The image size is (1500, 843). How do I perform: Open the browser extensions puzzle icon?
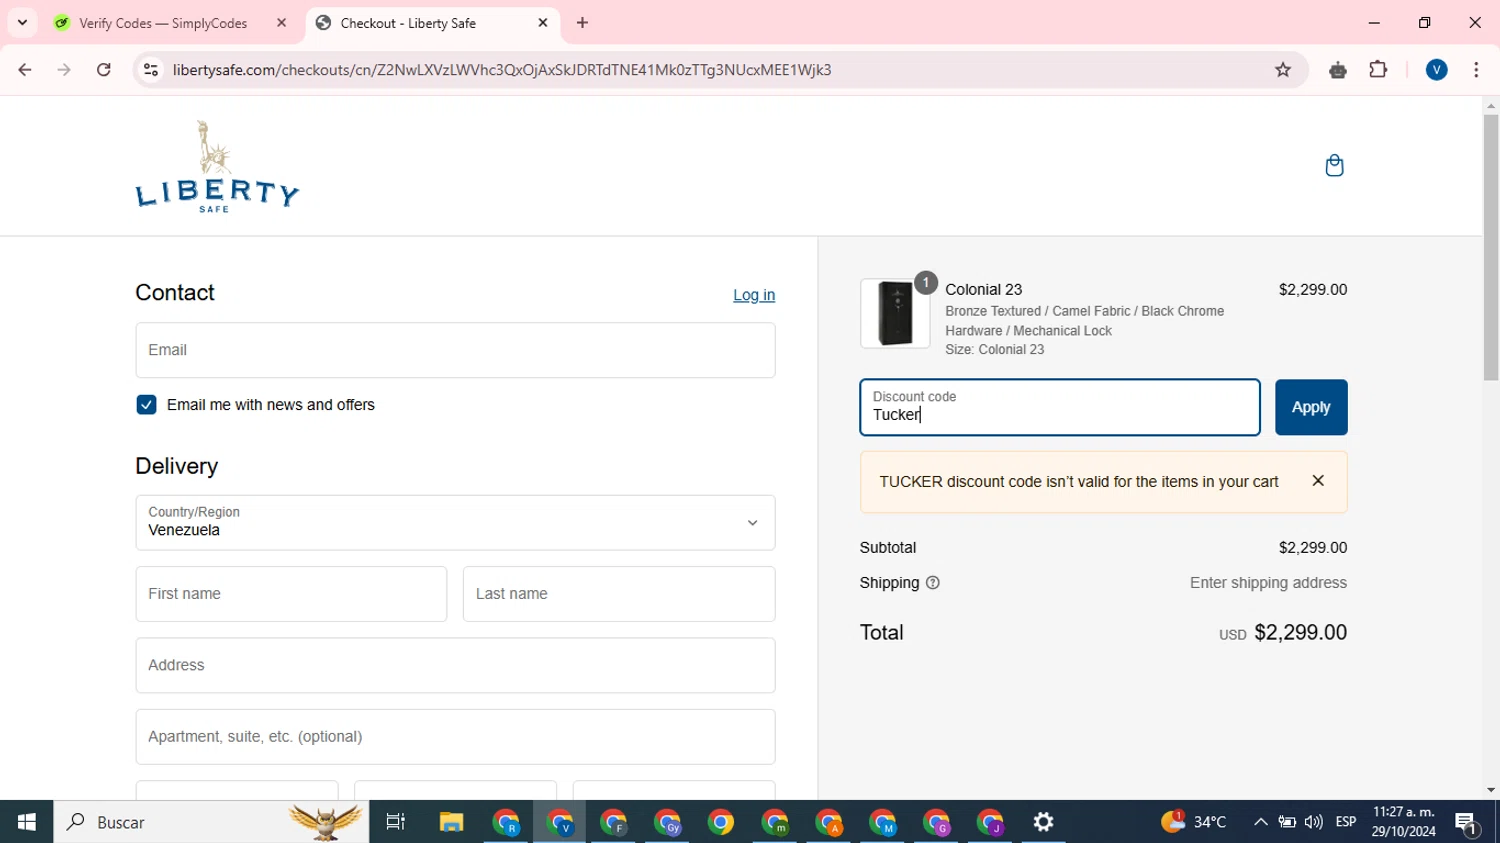coord(1378,70)
